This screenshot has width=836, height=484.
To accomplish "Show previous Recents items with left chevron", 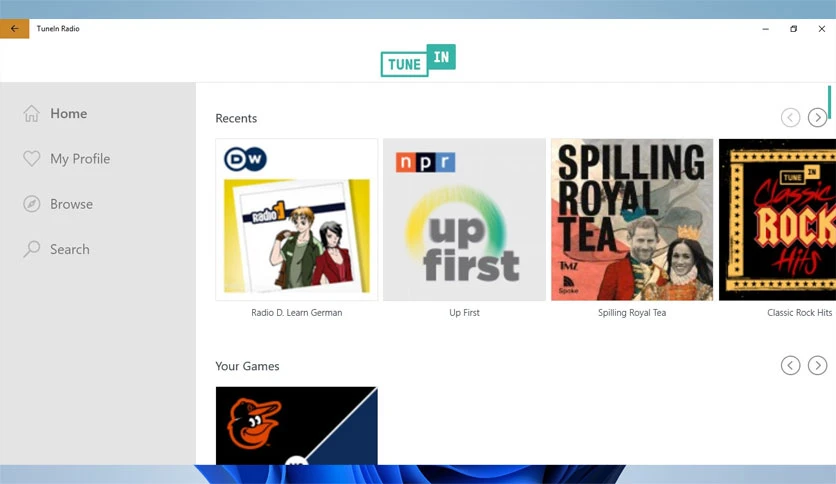I will point(790,117).
